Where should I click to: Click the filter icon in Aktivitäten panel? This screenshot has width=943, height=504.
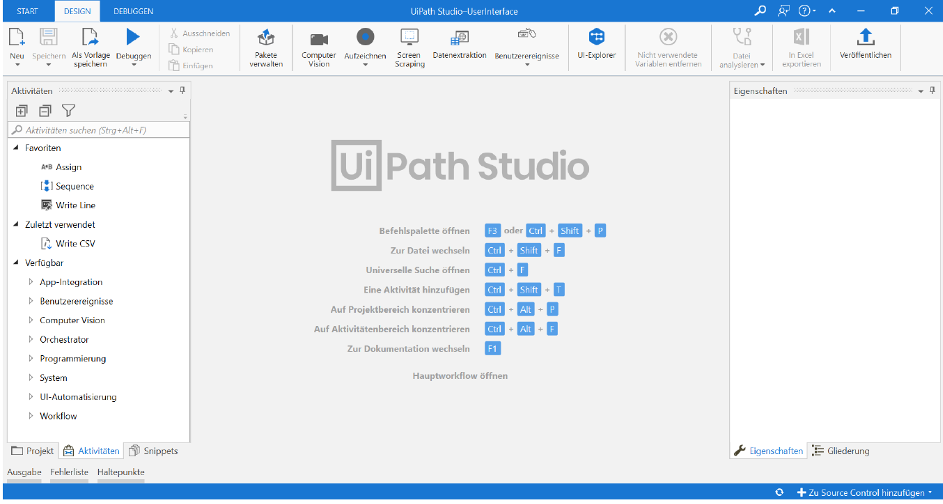pos(69,110)
